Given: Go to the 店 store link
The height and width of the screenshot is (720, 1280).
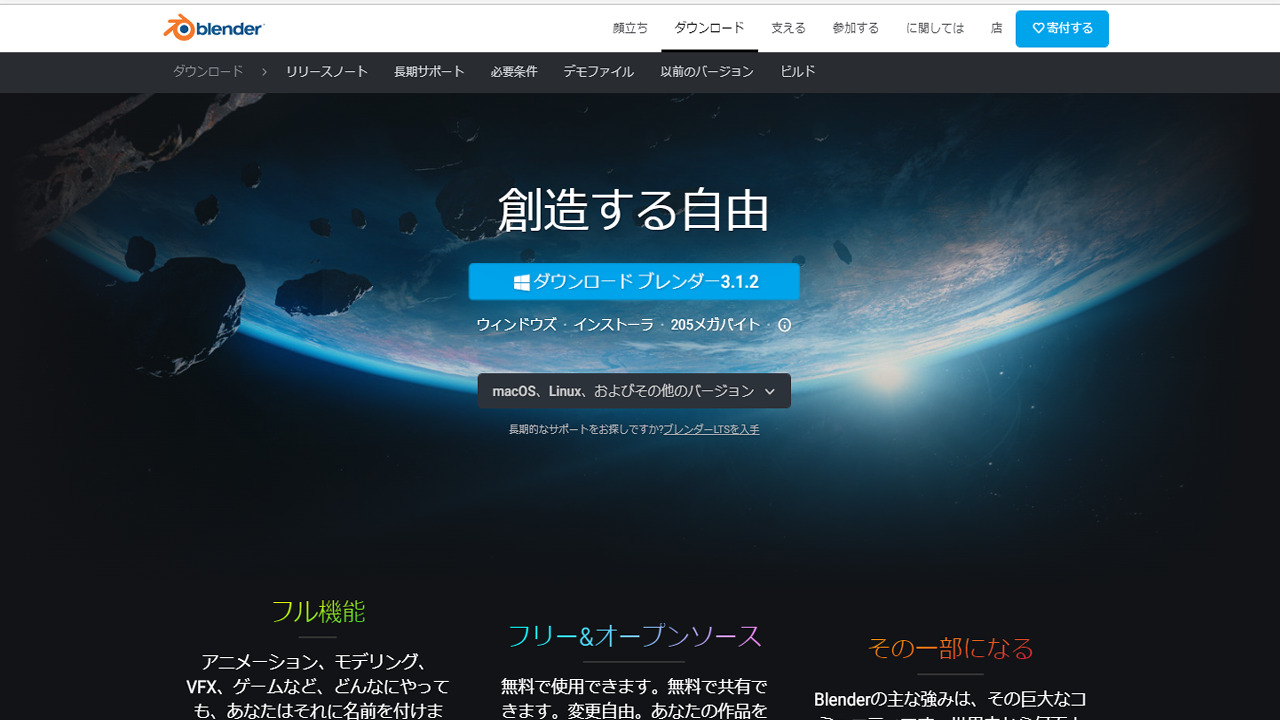Looking at the screenshot, I should click(996, 28).
